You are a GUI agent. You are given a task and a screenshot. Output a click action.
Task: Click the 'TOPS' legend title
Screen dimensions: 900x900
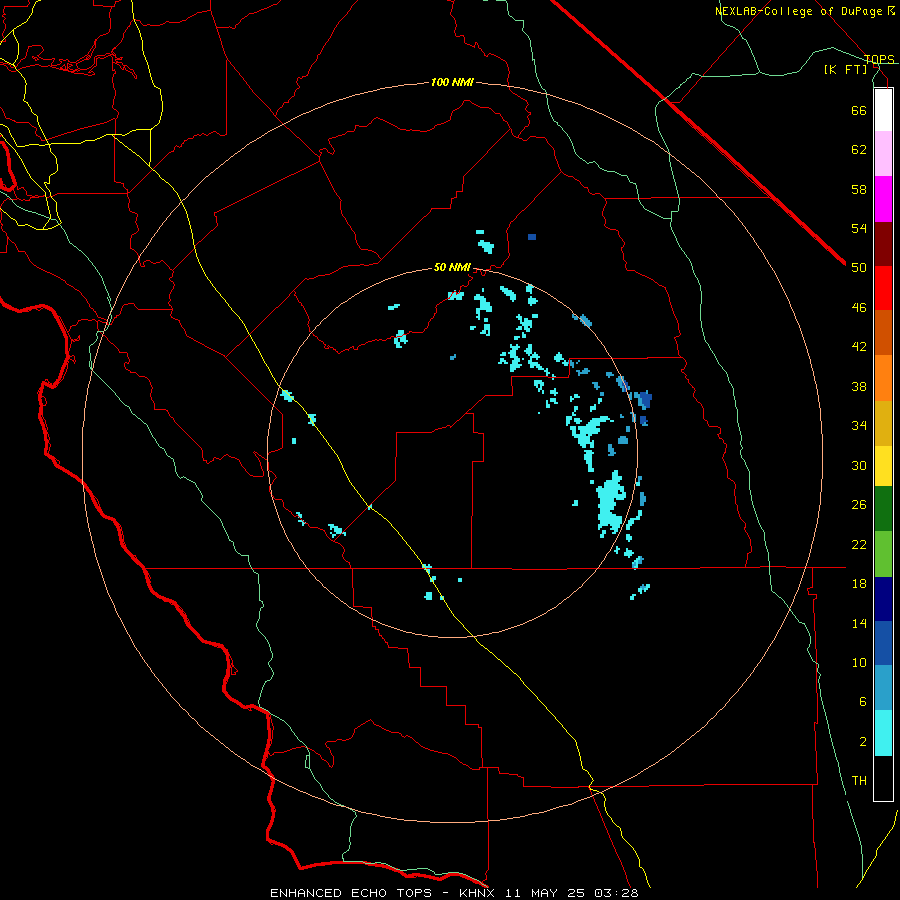click(879, 59)
